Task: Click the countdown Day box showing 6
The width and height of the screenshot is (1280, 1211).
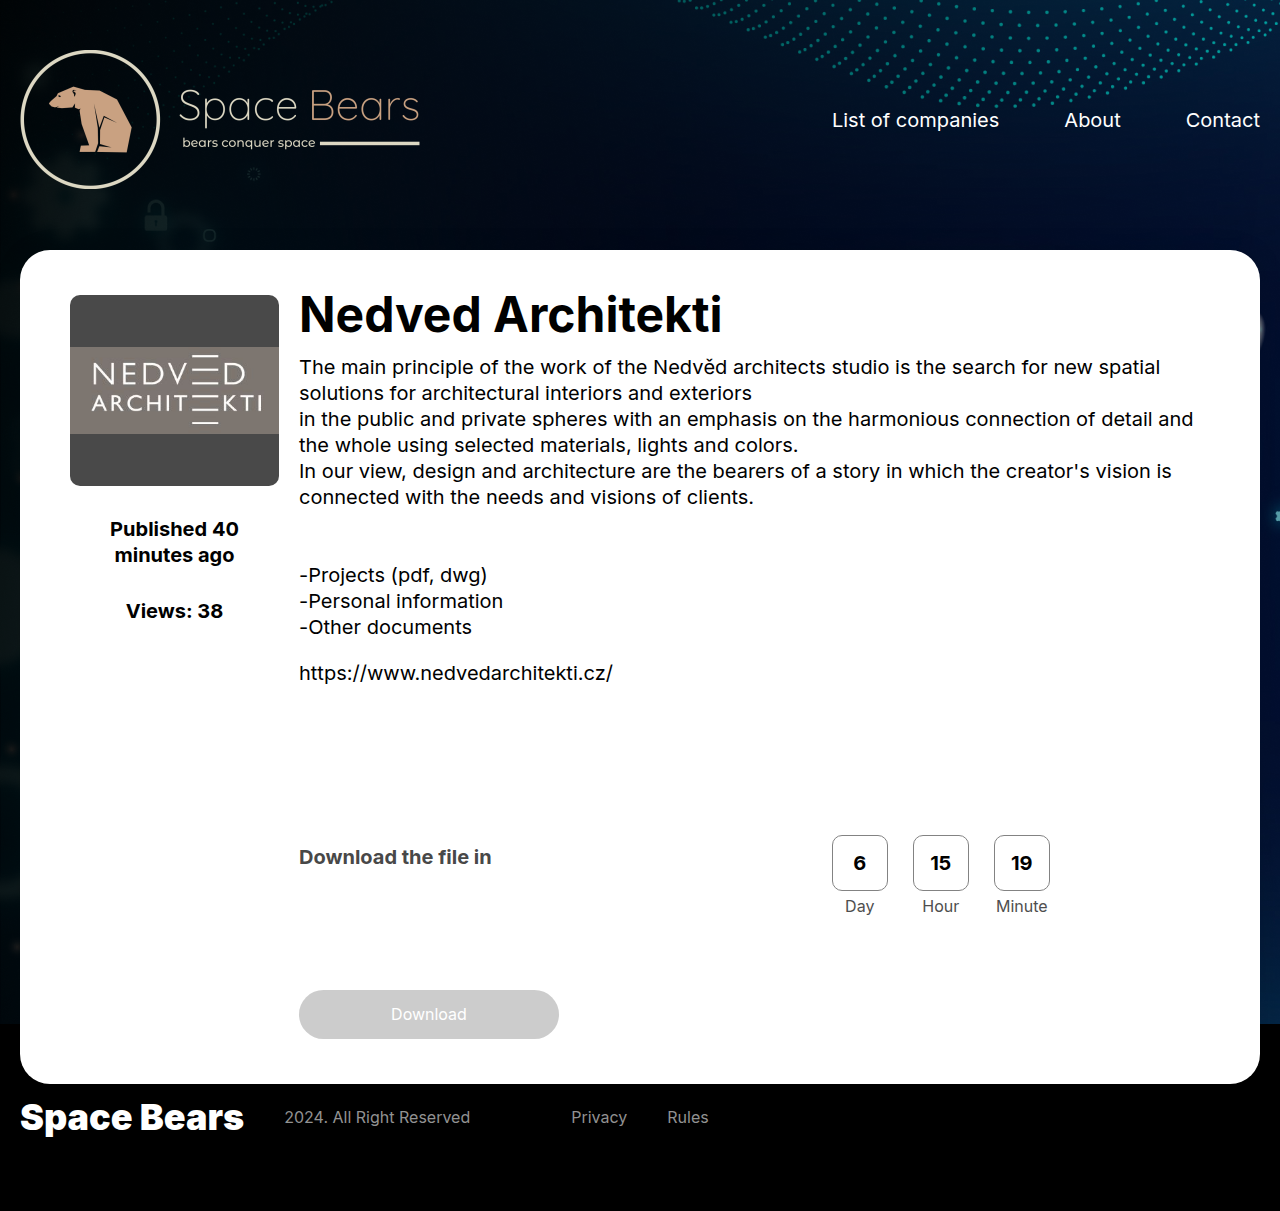Action: pos(860,863)
